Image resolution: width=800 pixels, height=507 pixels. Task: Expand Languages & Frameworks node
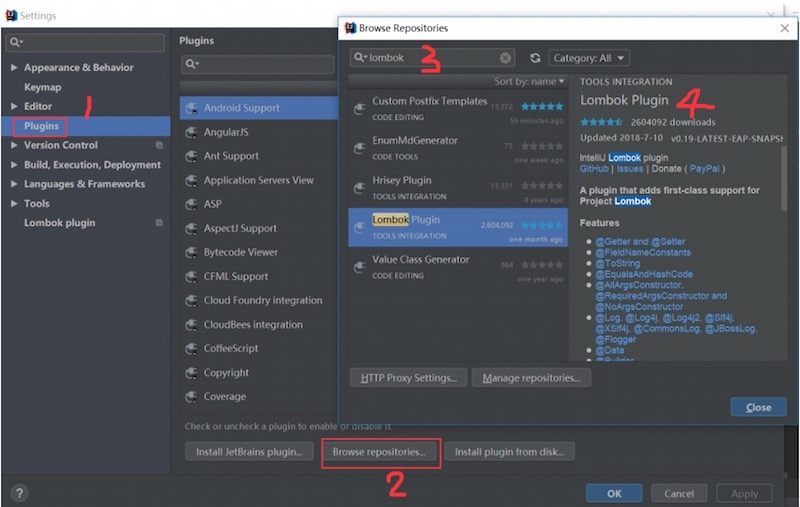tap(14, 184)
